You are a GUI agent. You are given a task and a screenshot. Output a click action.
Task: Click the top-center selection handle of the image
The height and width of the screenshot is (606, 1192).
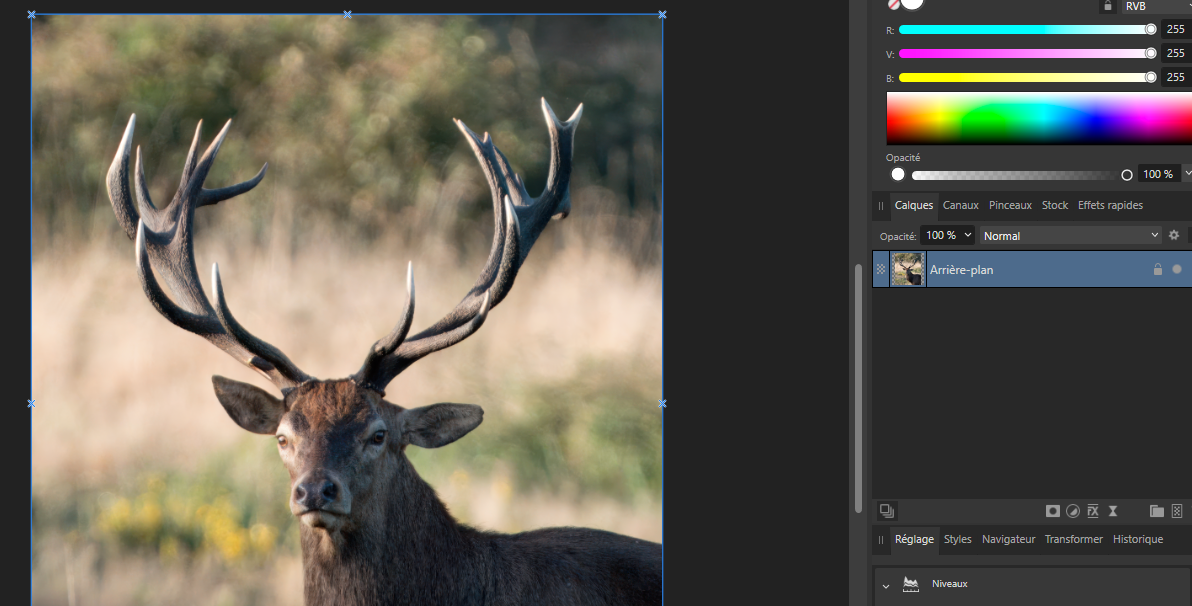click(347, 14)
